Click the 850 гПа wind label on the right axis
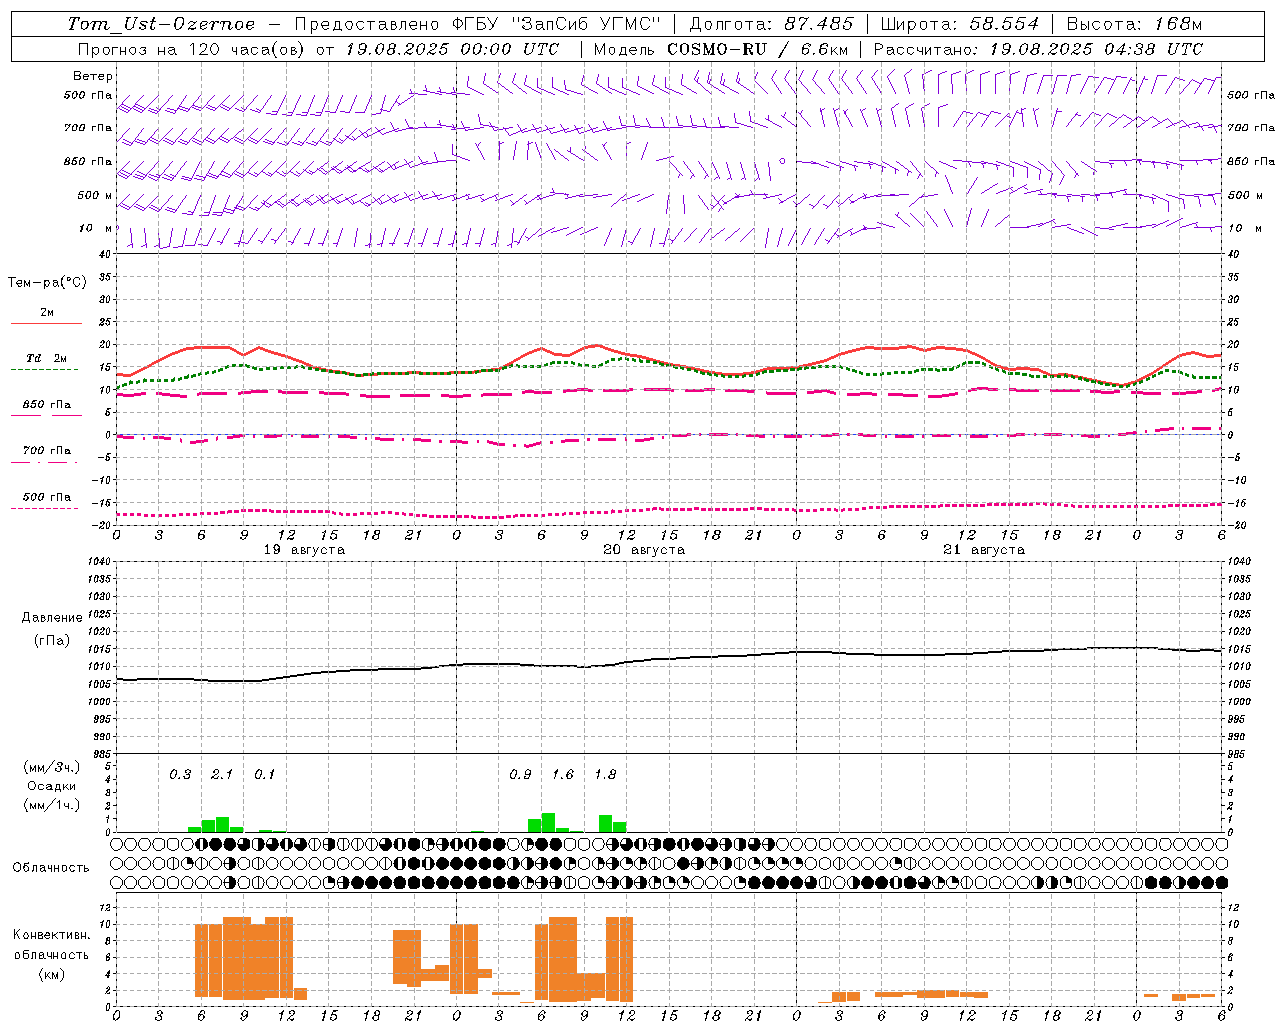The width and height of the screenshot is (1280, 1024). 1251,161
